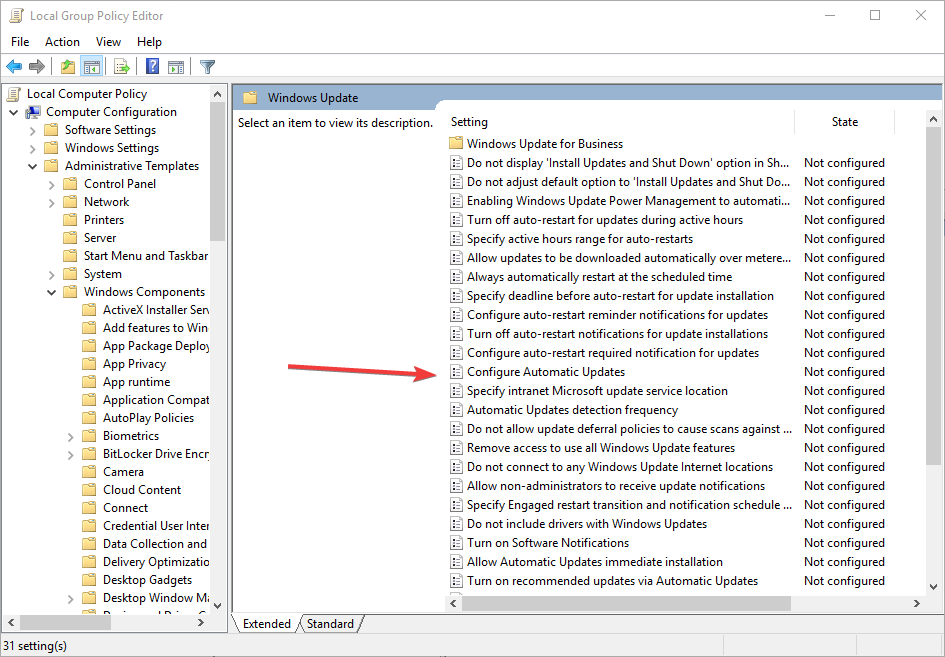Select Start Menu and Taskbar in the tree
Screen dimensions: 945x657
click(146, 256)
